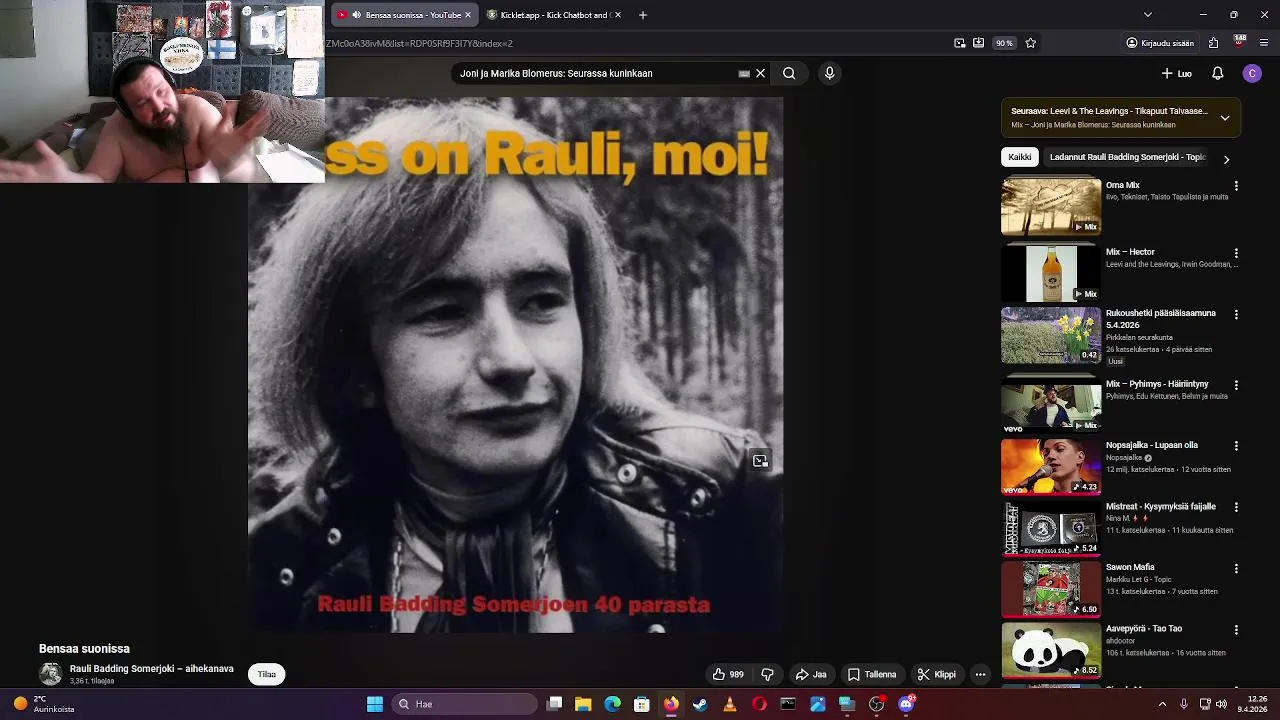Open Rauli Badding Somerjoki channel link

tap(151, 668)
